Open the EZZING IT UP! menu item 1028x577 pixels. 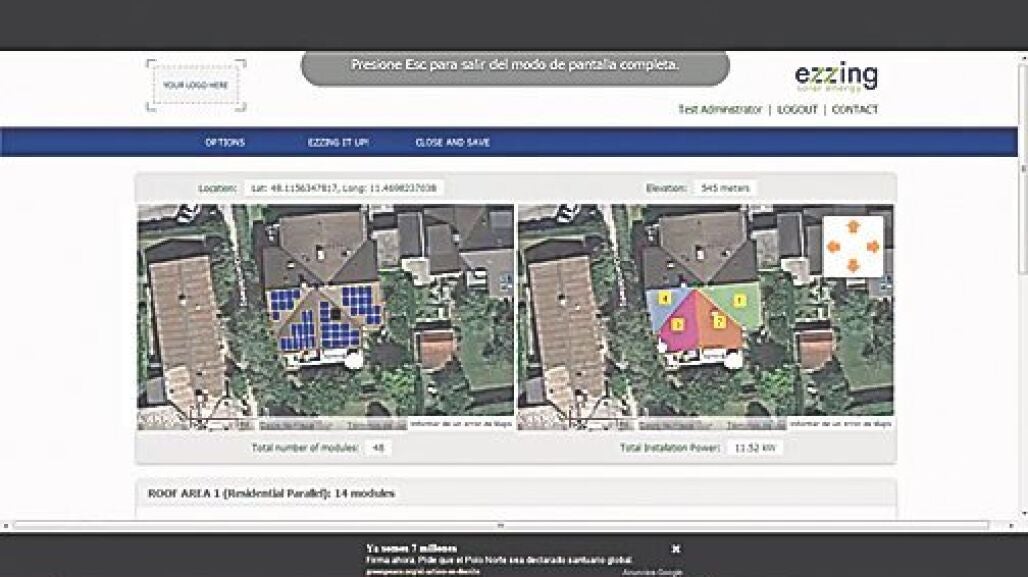click(338, 143)
